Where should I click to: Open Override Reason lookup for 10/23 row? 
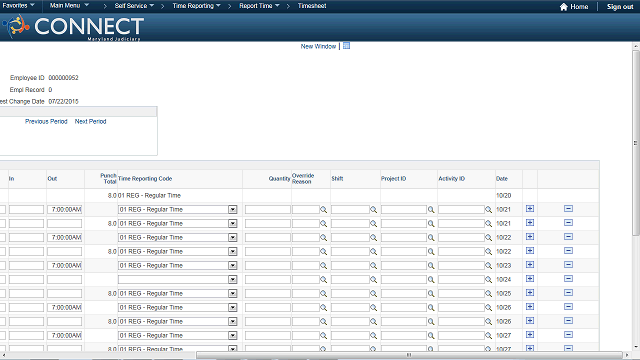pyautogui.click(x=323, y=266)
